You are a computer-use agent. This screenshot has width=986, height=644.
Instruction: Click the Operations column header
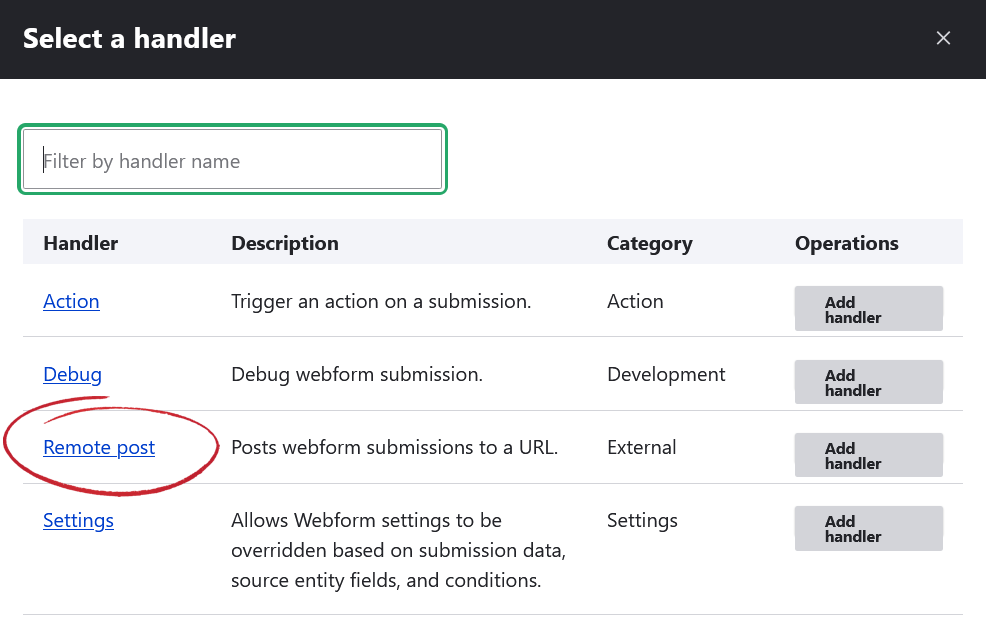(846, 243)
